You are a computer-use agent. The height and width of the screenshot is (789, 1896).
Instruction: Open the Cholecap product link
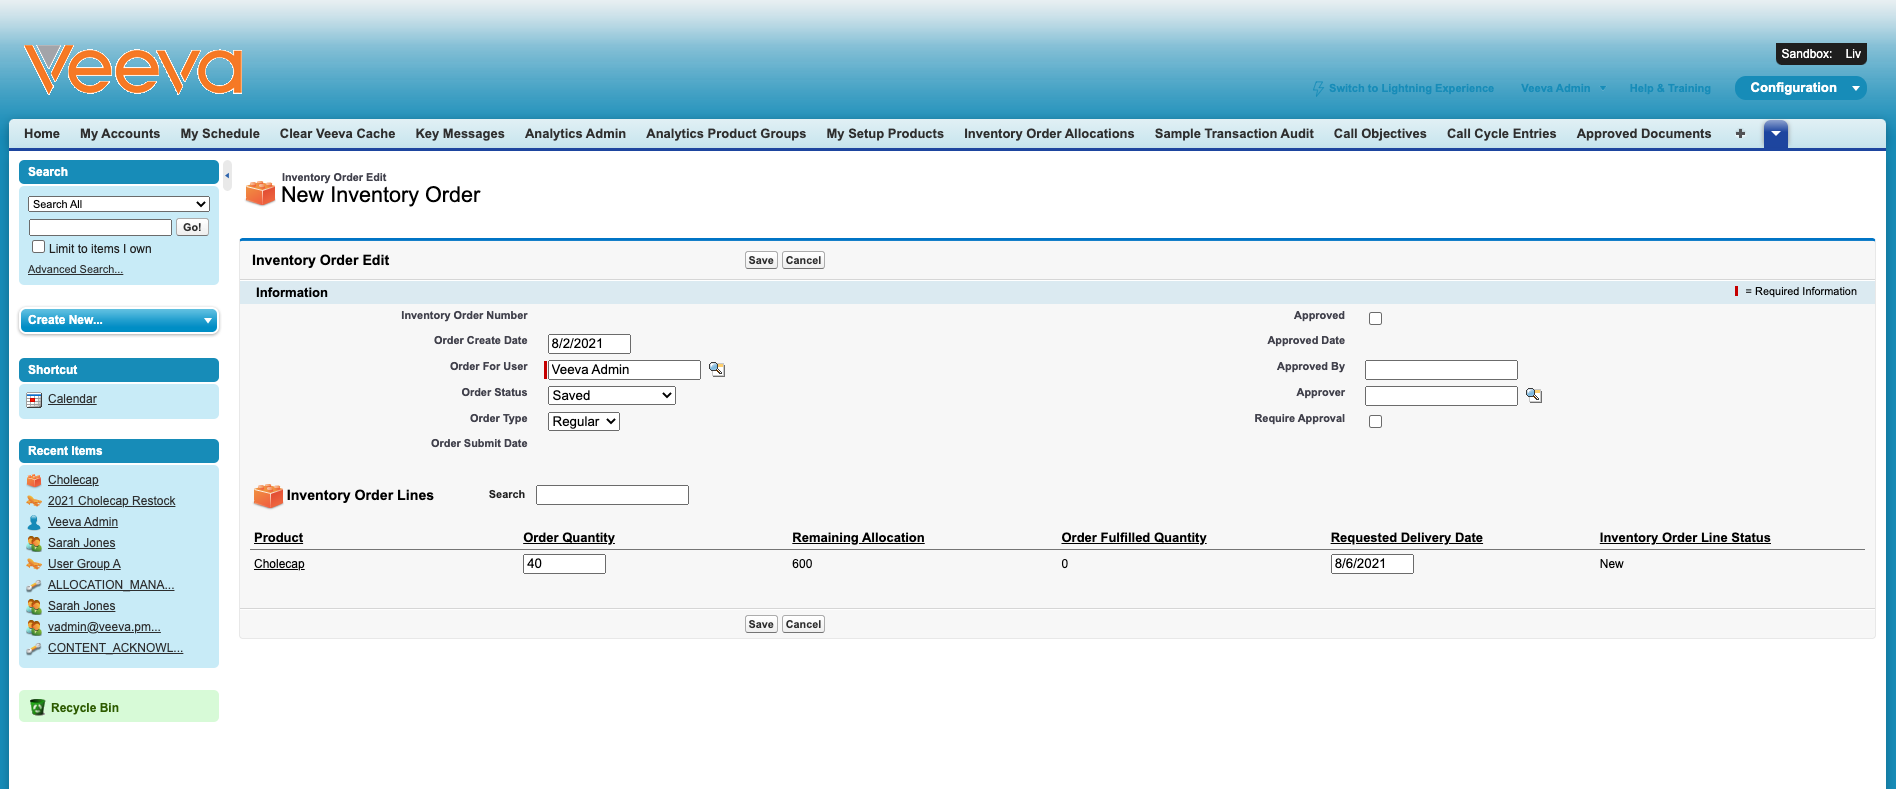coord(279,564)
